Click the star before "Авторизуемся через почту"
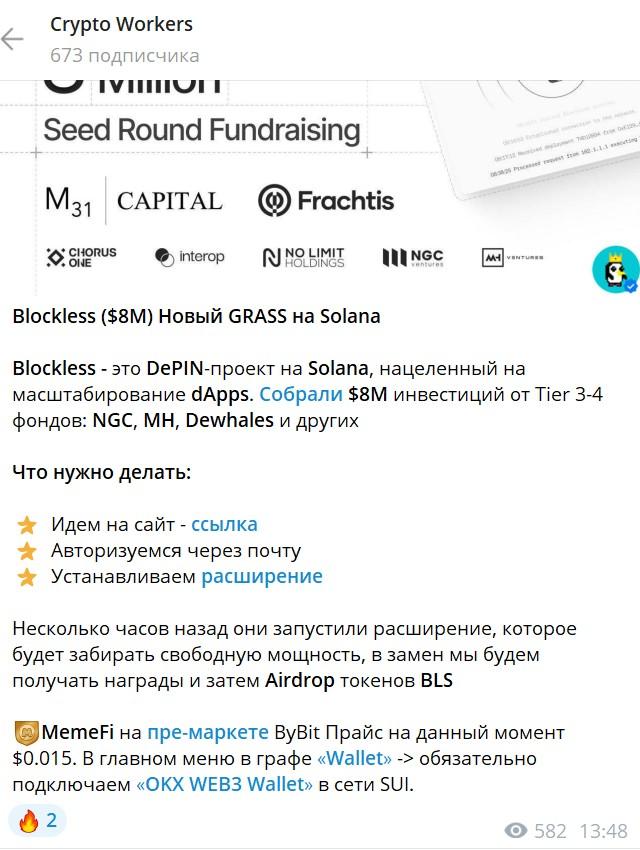Screen dimensions: 640x850 click(28, 550)
